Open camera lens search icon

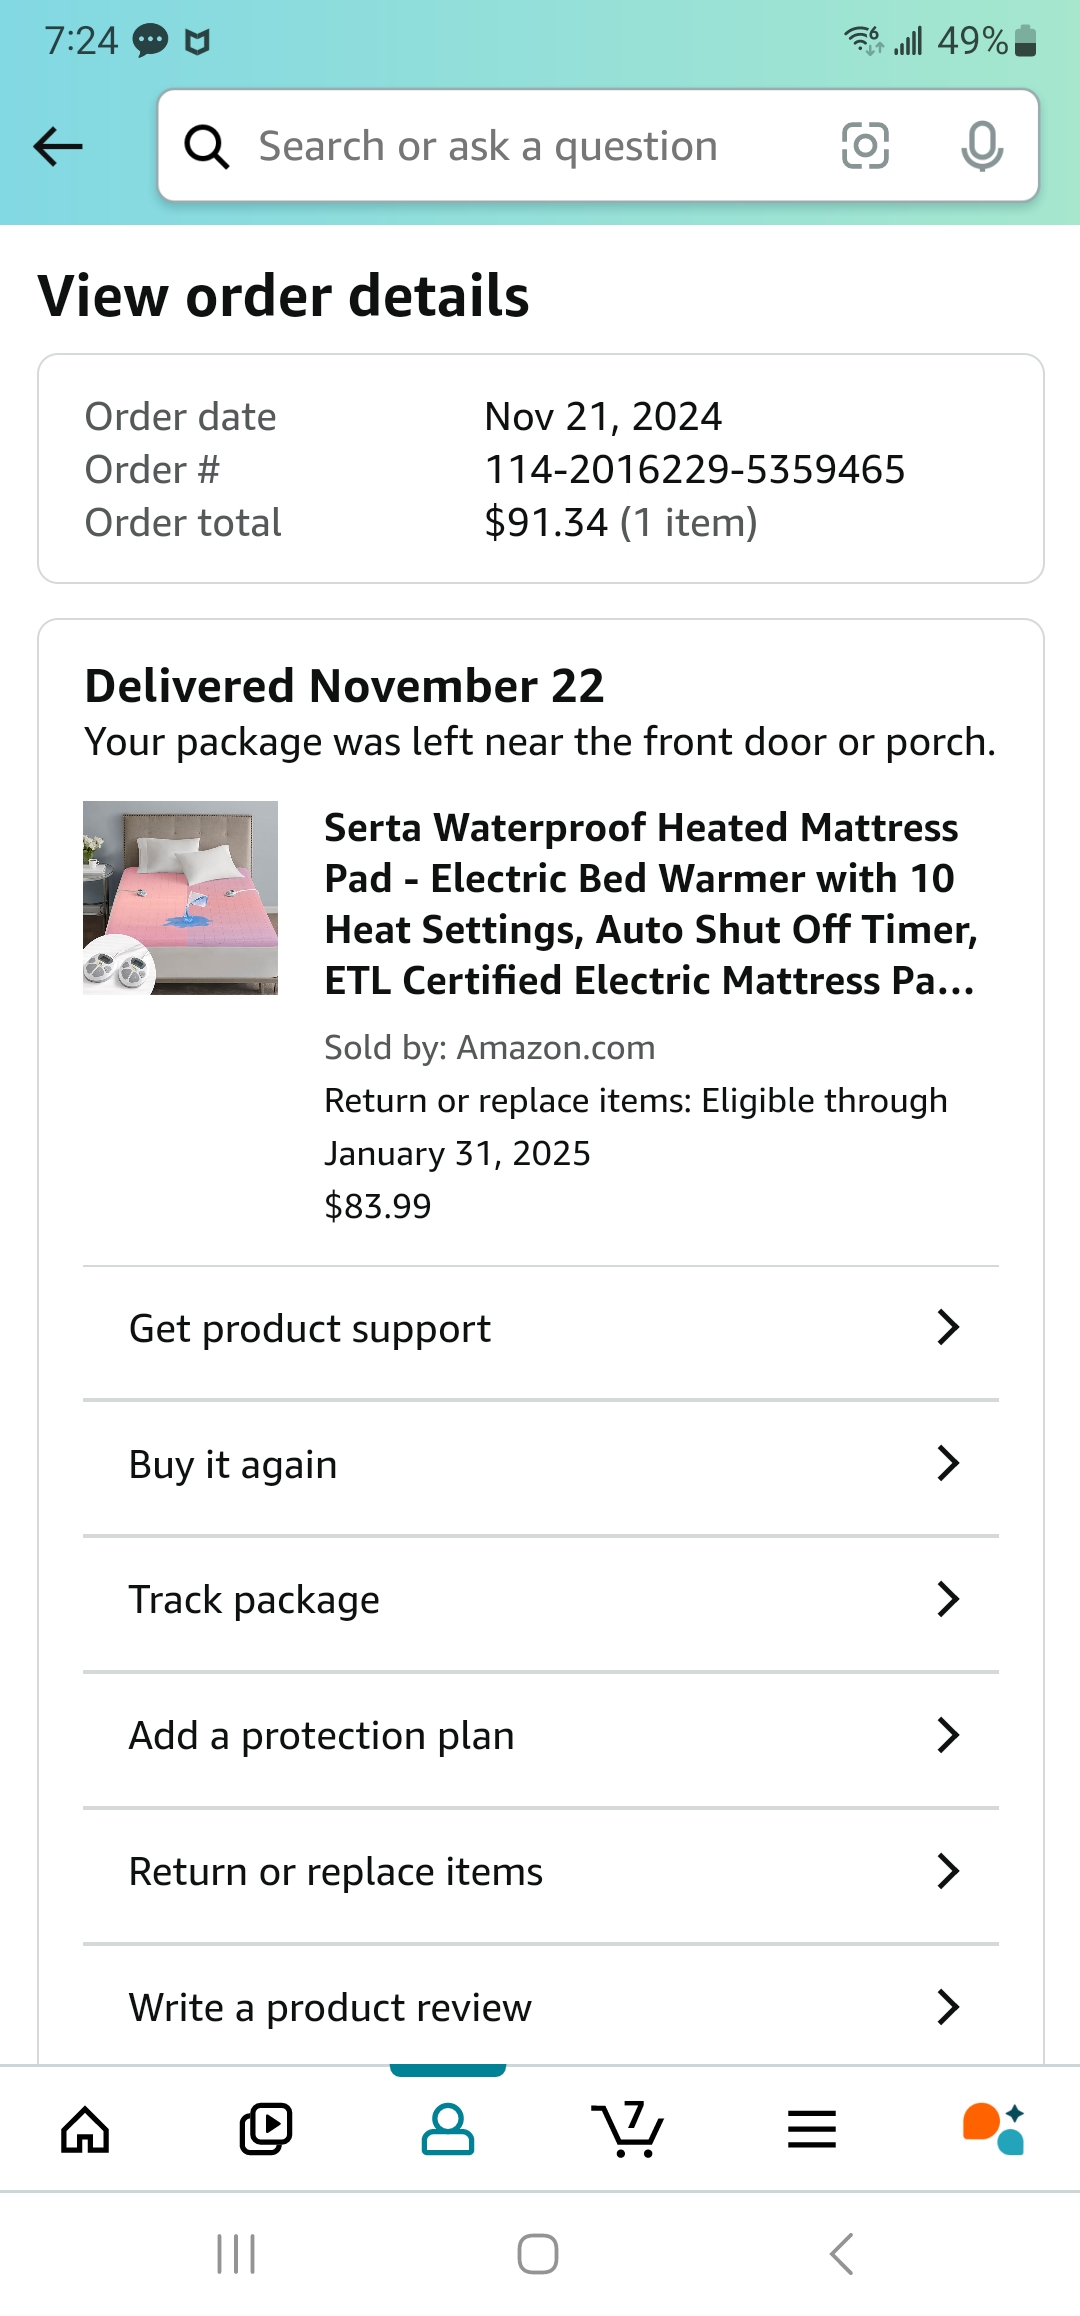(x=865, y=146)
